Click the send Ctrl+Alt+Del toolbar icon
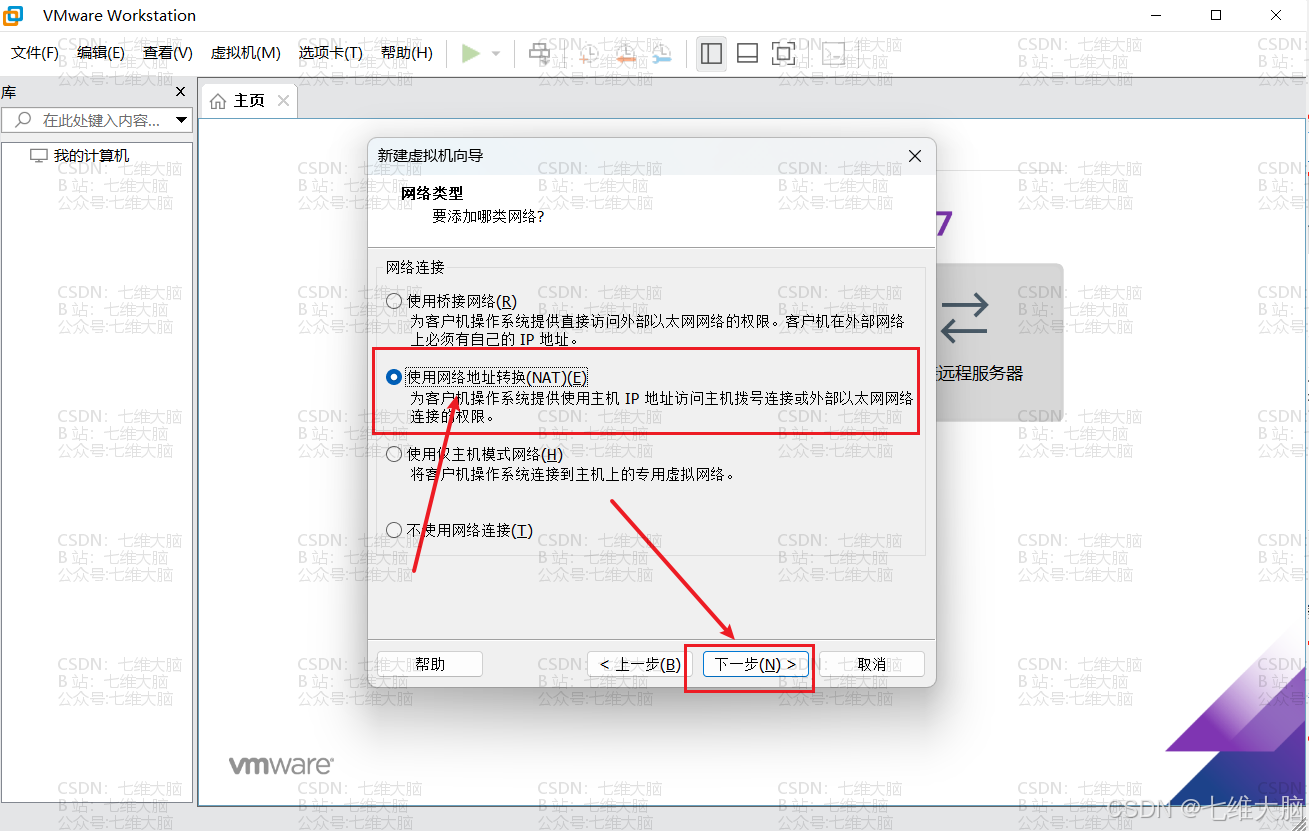The image size is (1309, 831). point(539,53)
